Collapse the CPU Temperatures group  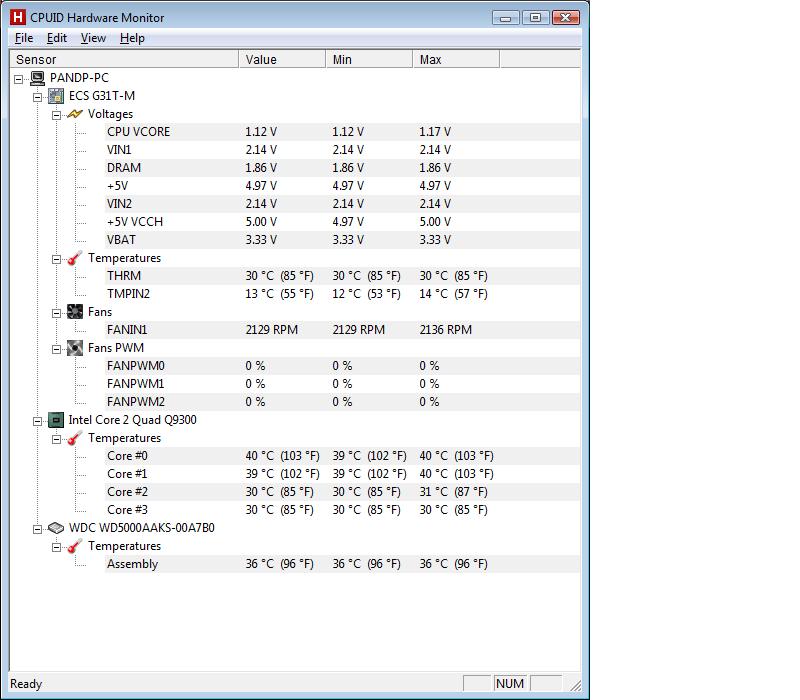[56, 439]
